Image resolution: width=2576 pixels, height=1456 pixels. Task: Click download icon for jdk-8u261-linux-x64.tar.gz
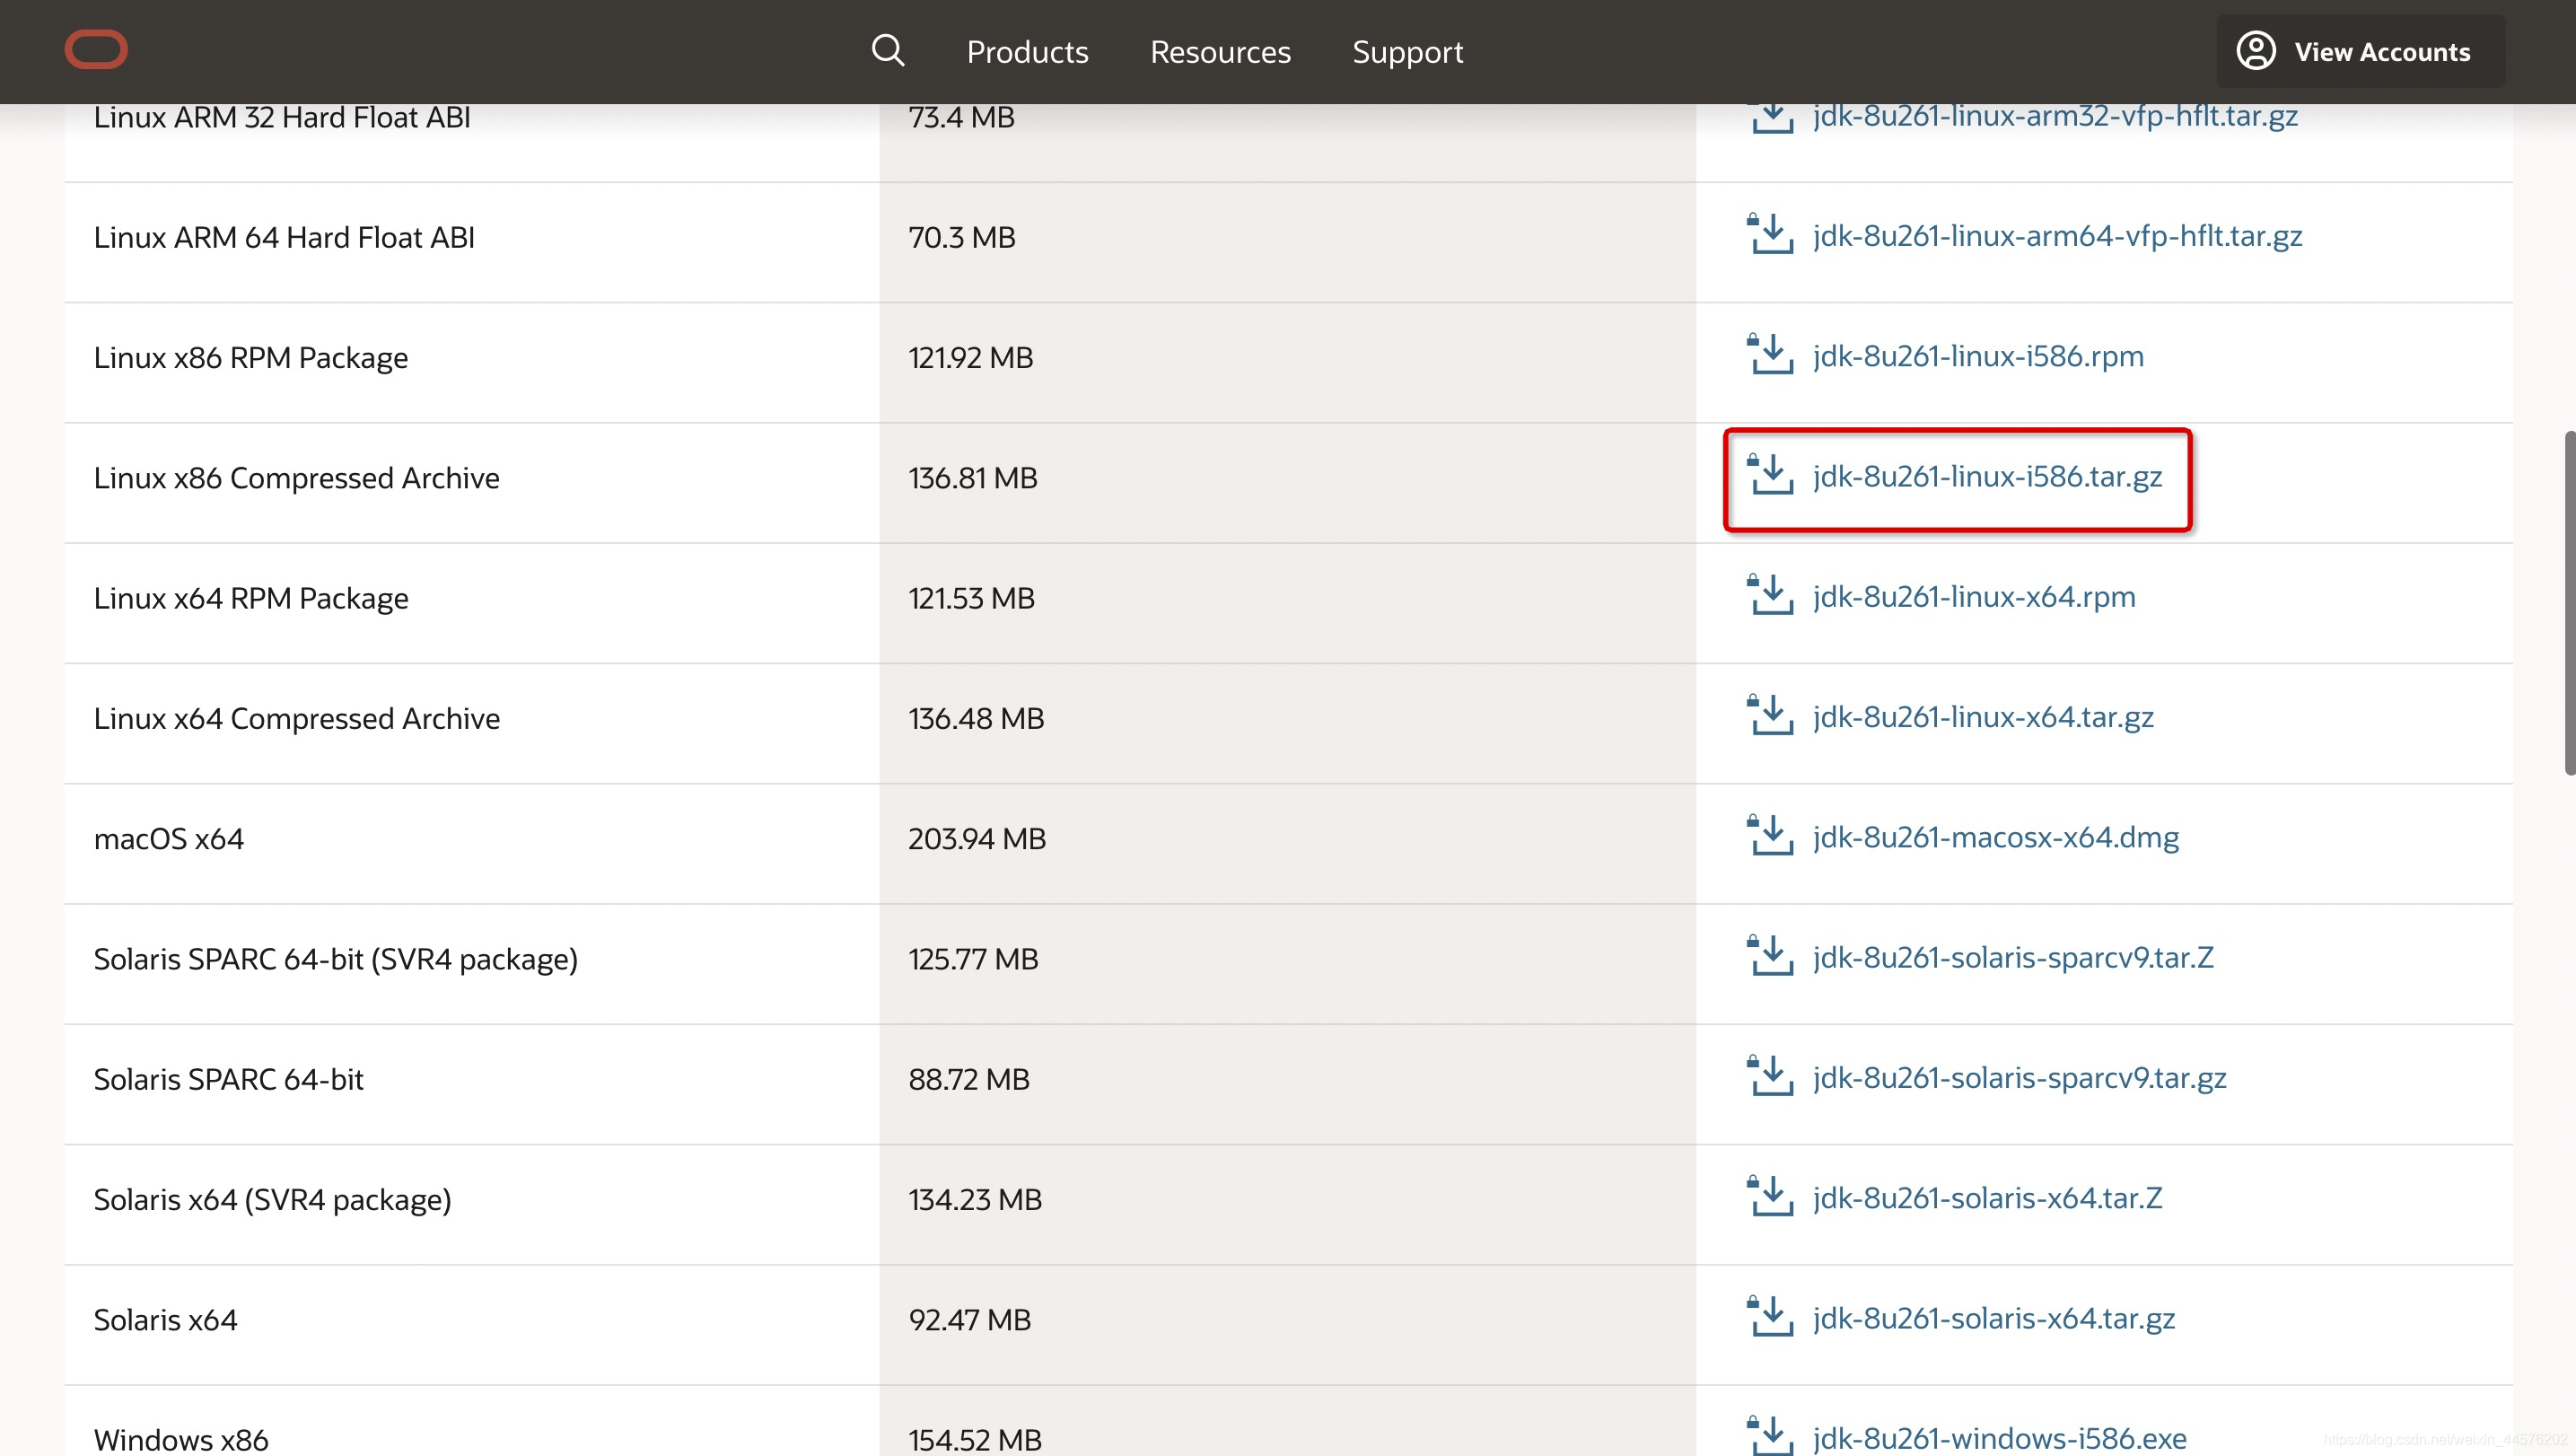tap(1769, 715)
